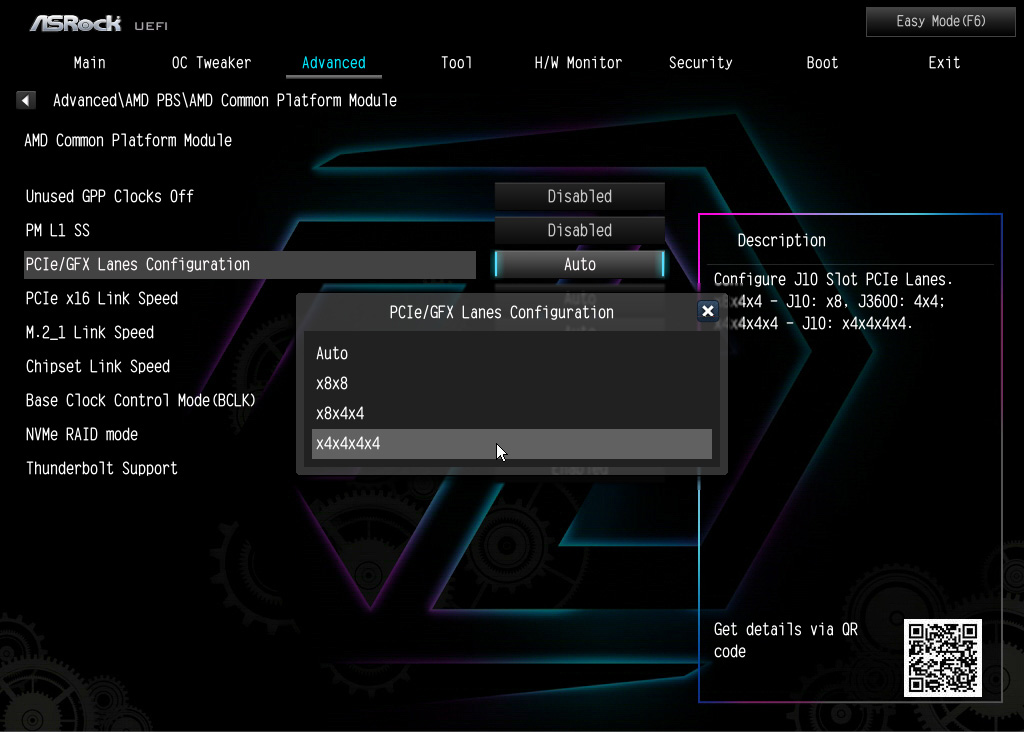Switch to the H/W Monitor tab
Screen dimensions: 1024x732
tap(578, 63)
